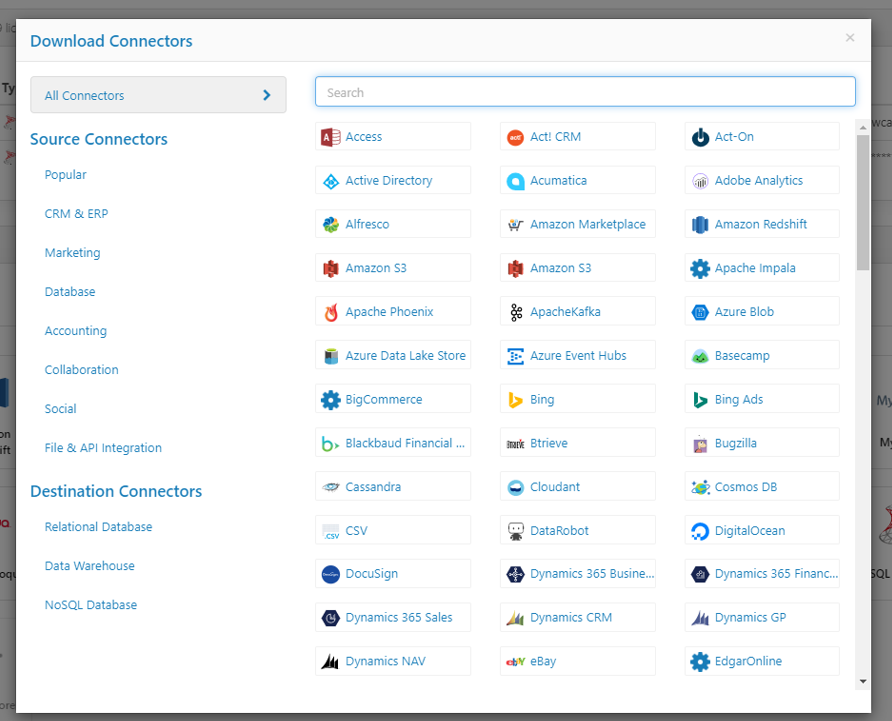The width and height of the screenshot is (892, 721).
Task: Pick the DigitalOcean connector icon
Action: click(x=700, y=531)
